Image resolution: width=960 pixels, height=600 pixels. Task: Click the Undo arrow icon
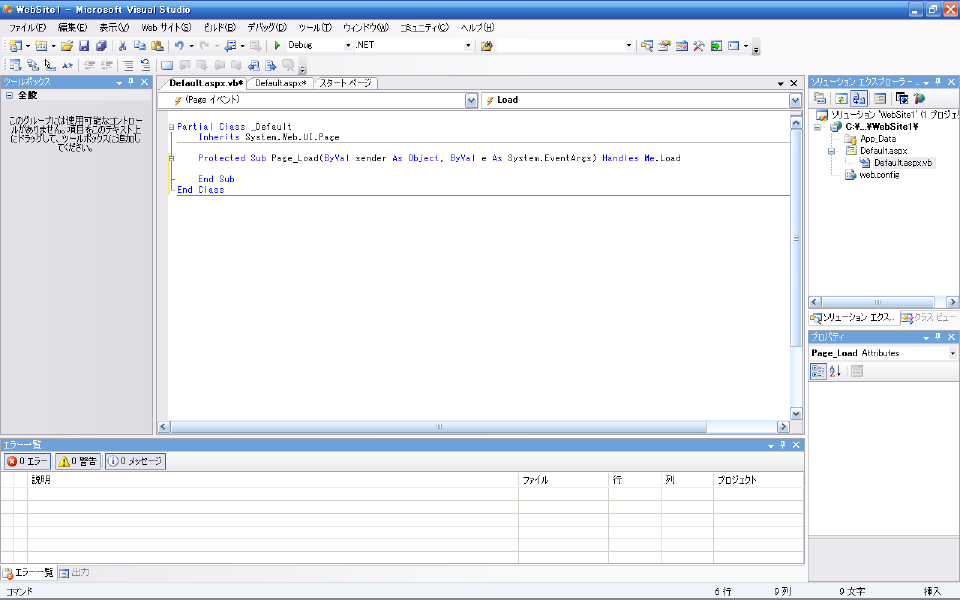point(179,46)
